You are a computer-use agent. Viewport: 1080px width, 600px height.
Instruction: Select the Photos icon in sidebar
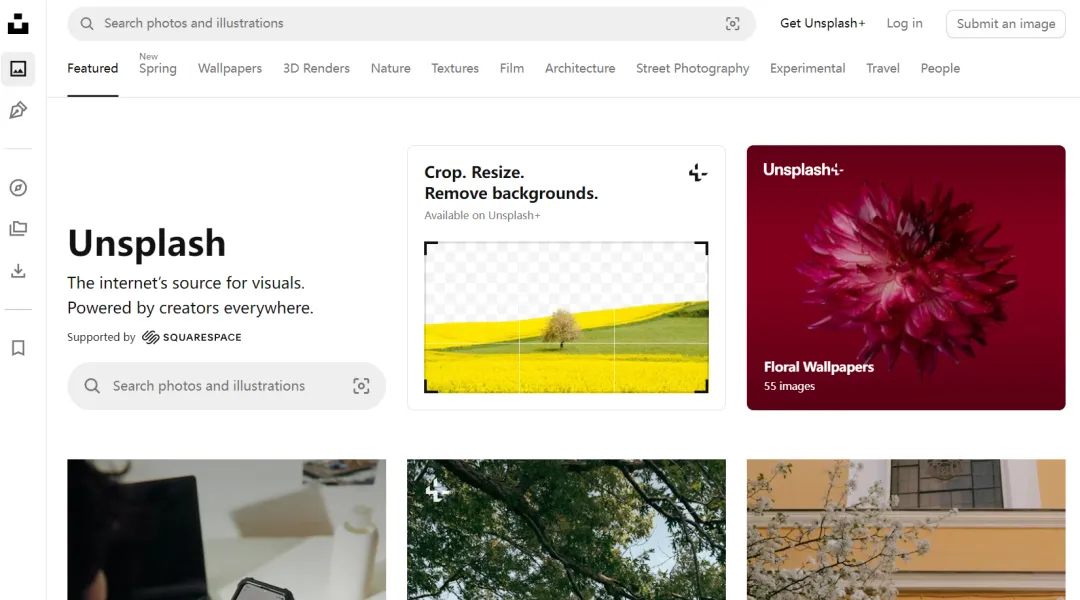point(18,69)
